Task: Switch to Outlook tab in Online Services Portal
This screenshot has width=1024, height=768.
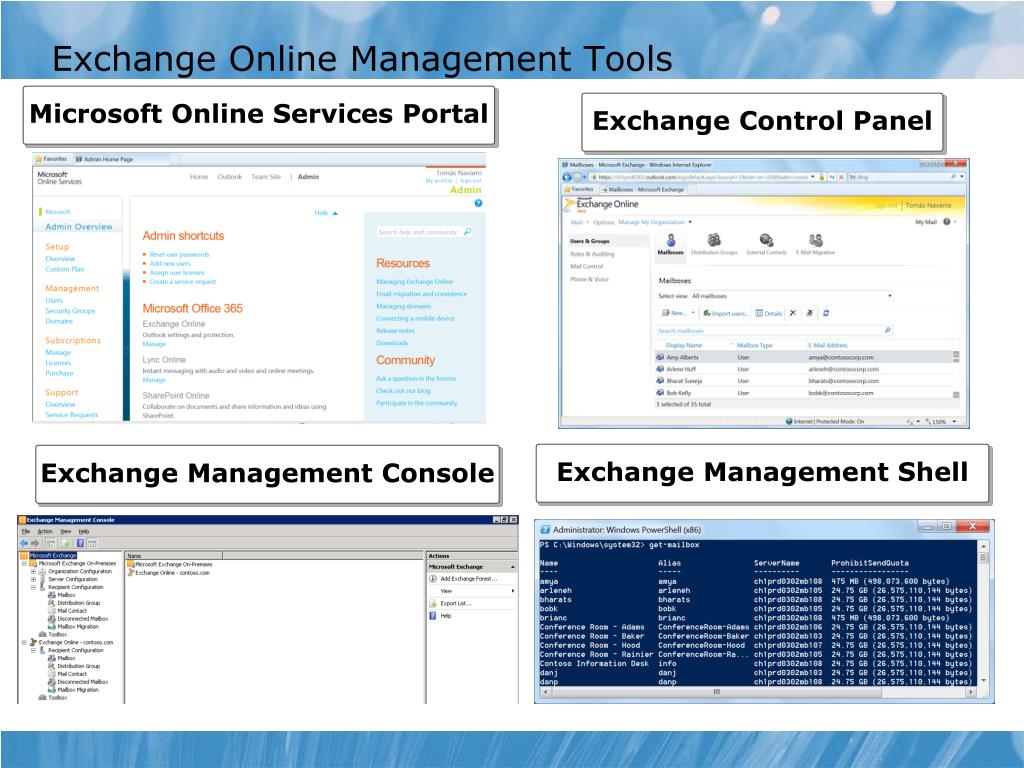Action: tap(229, 177)
